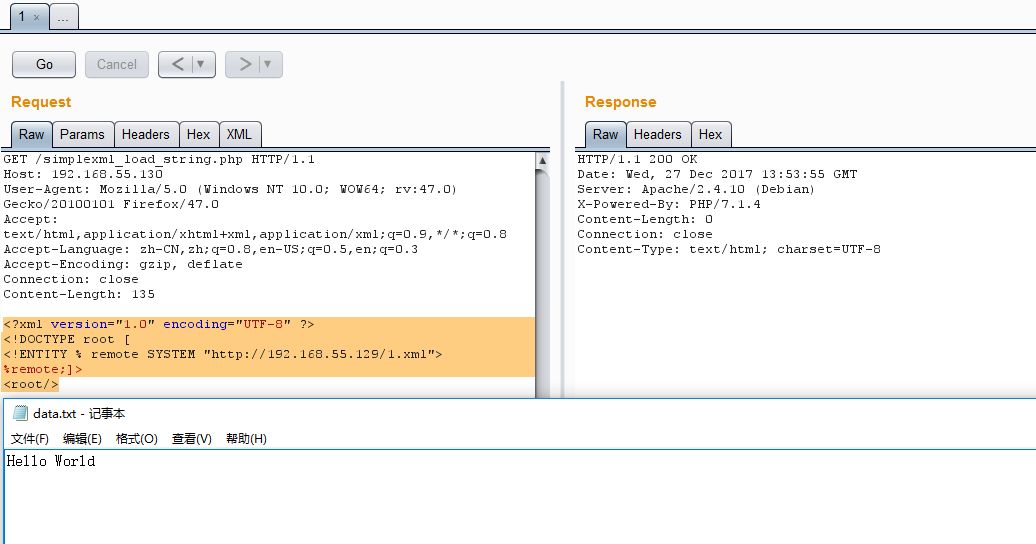Switch Request view to Params tab

point(83,134)
